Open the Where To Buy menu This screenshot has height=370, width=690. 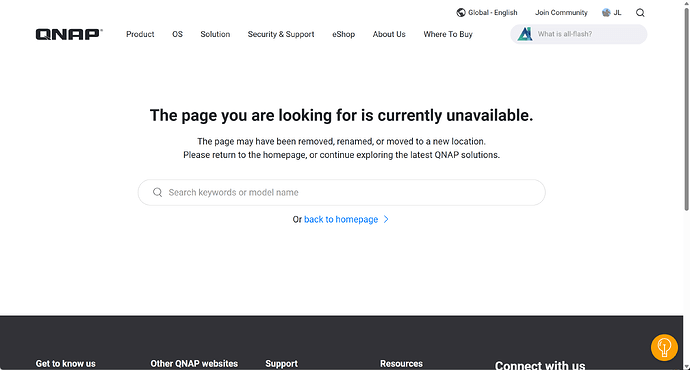448,34
